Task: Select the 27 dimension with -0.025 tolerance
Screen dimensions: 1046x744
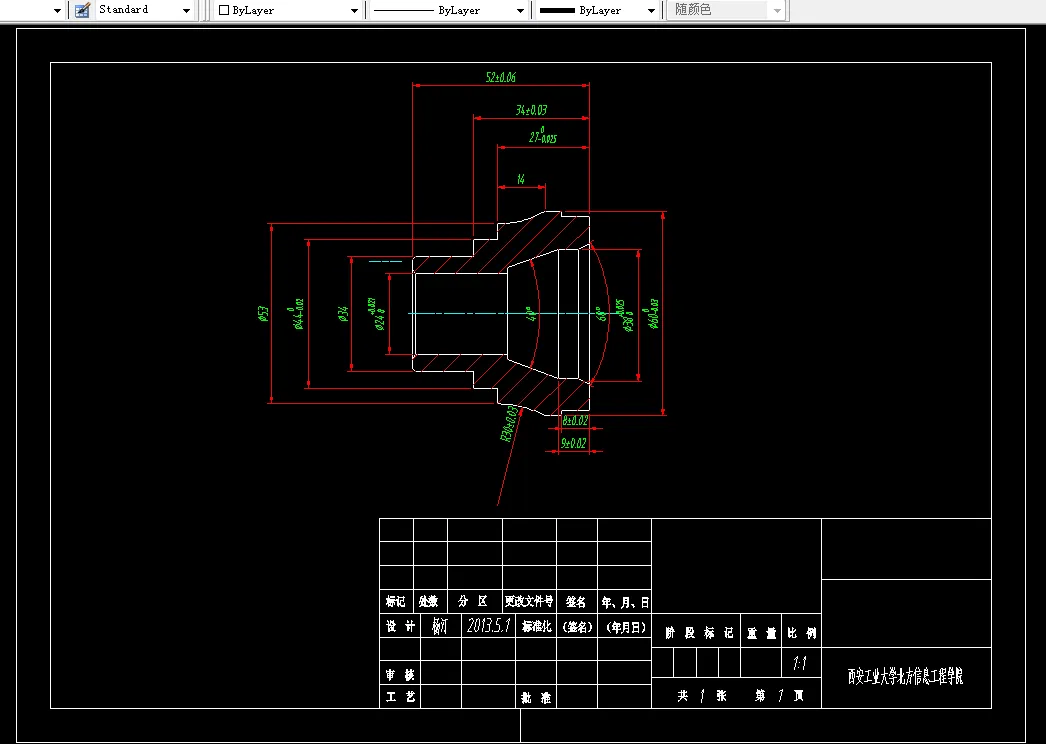Action: 542,136
